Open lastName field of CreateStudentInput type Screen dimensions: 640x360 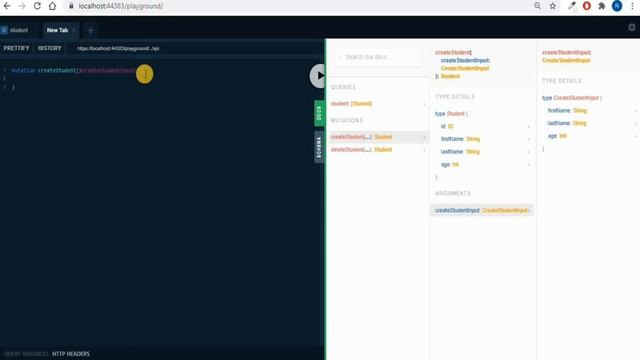(589, 123)
